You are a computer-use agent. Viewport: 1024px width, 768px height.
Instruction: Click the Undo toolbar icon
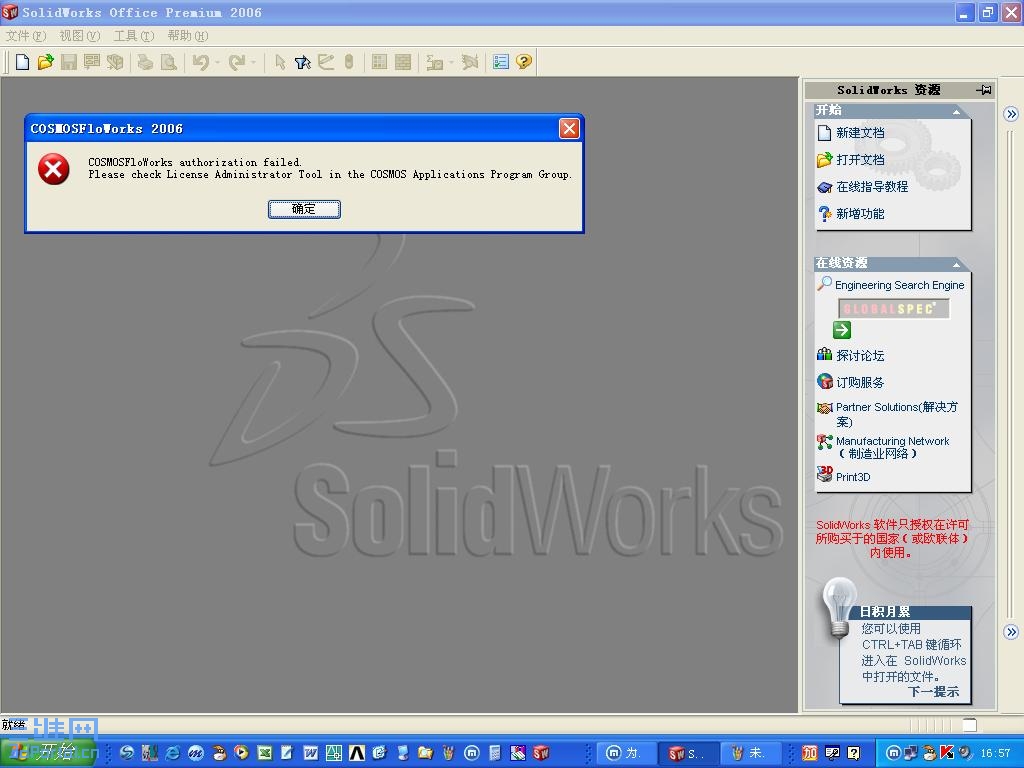[x=200, y=62]
